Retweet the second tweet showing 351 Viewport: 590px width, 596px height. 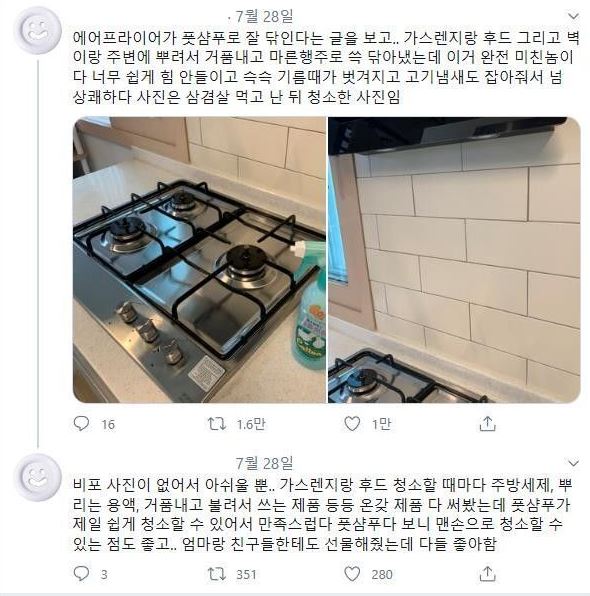217,574
